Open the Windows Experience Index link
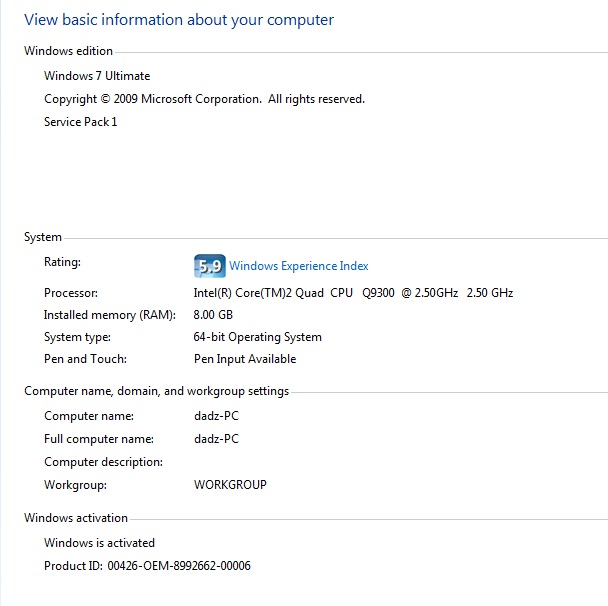The height and width of the screenshot is (606, 608). coord(299,266)
